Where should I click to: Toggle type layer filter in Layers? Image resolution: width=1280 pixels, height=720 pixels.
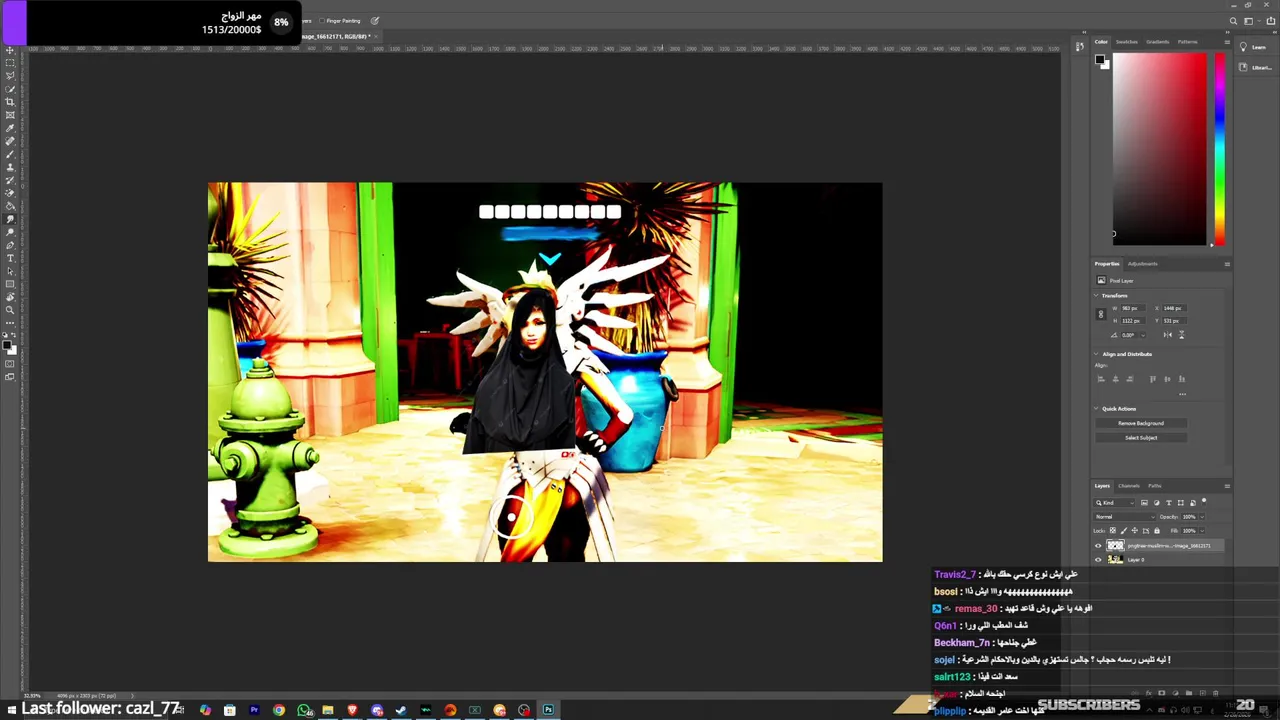[1169, 503]
